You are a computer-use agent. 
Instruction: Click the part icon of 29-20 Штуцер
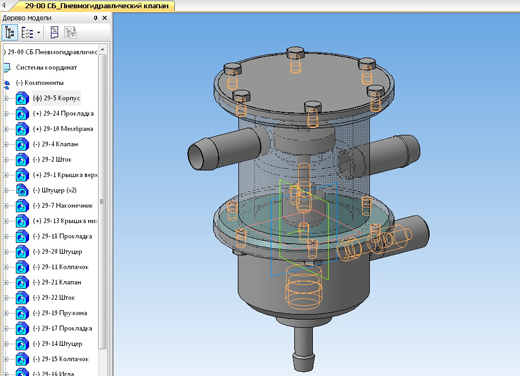[22, 252]
